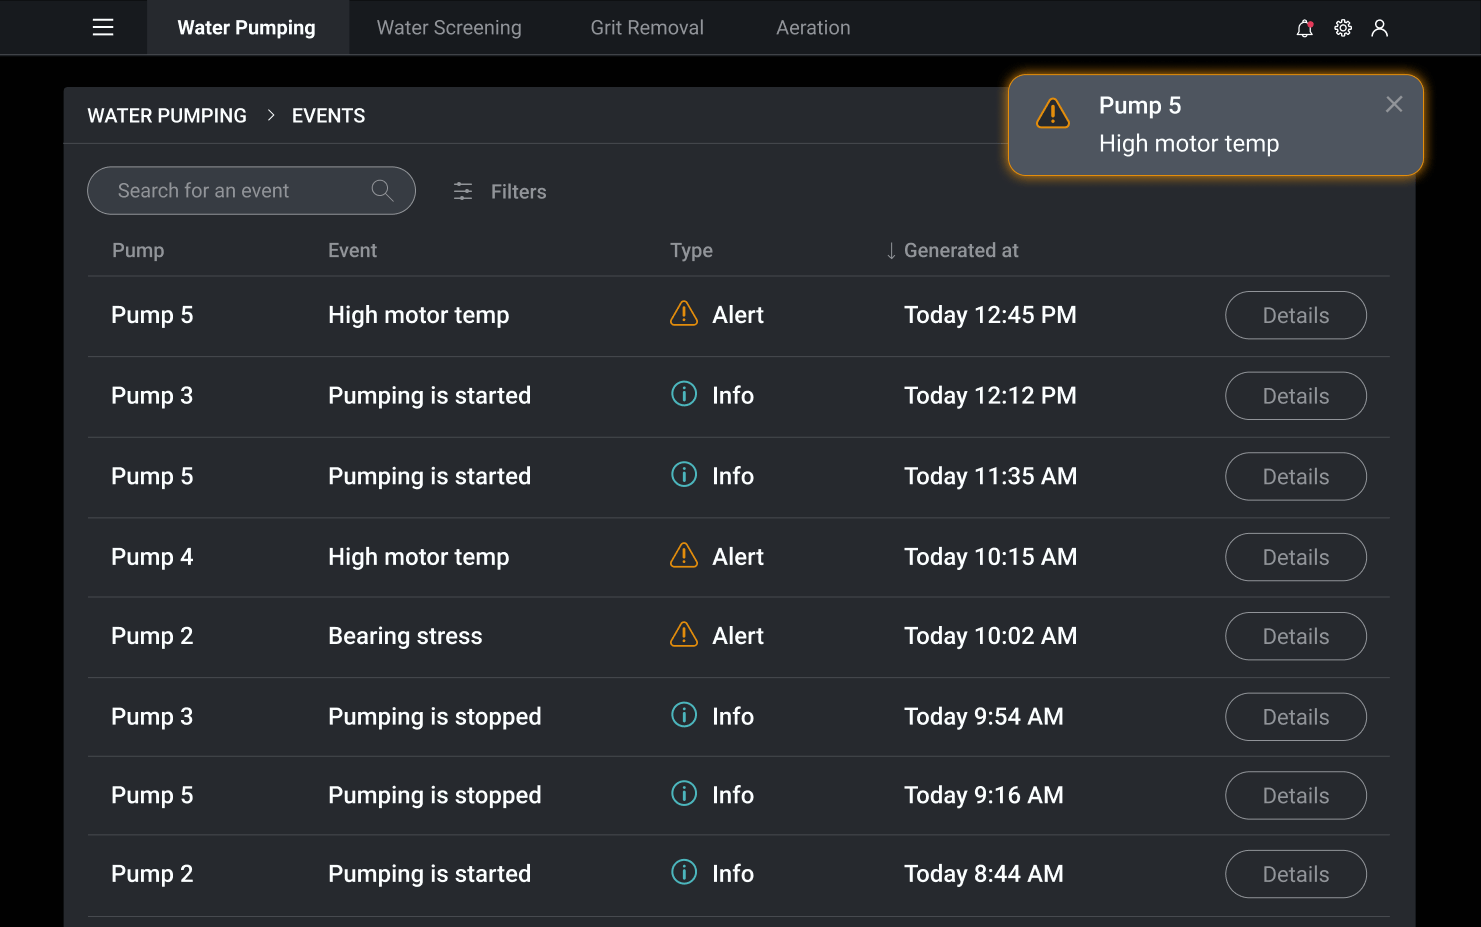Open Details for Pump 4 high motor temp

[x=1295, y=557]
